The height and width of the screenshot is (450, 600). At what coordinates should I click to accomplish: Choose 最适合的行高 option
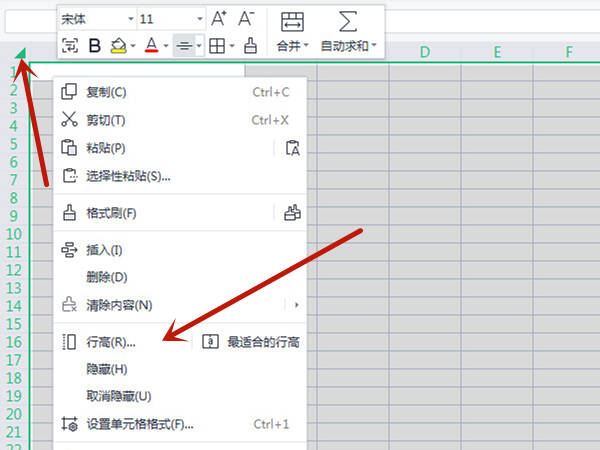(x=251, y=342)
